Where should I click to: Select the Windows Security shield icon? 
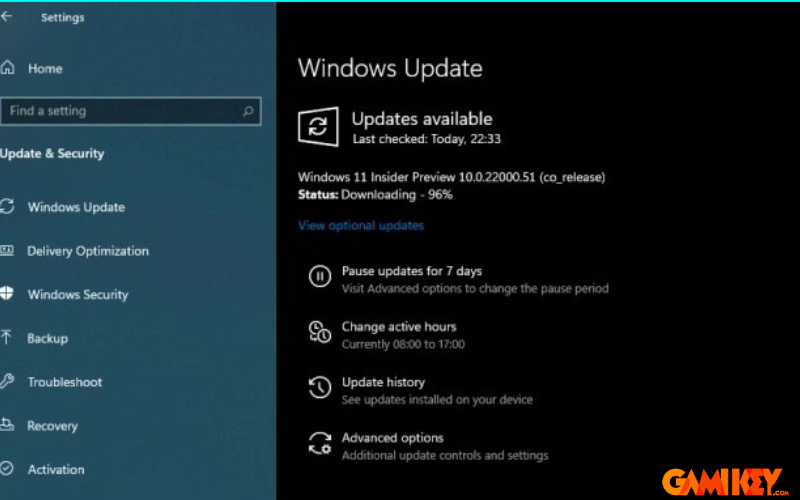pyautogui.click(x=7, y=294)
